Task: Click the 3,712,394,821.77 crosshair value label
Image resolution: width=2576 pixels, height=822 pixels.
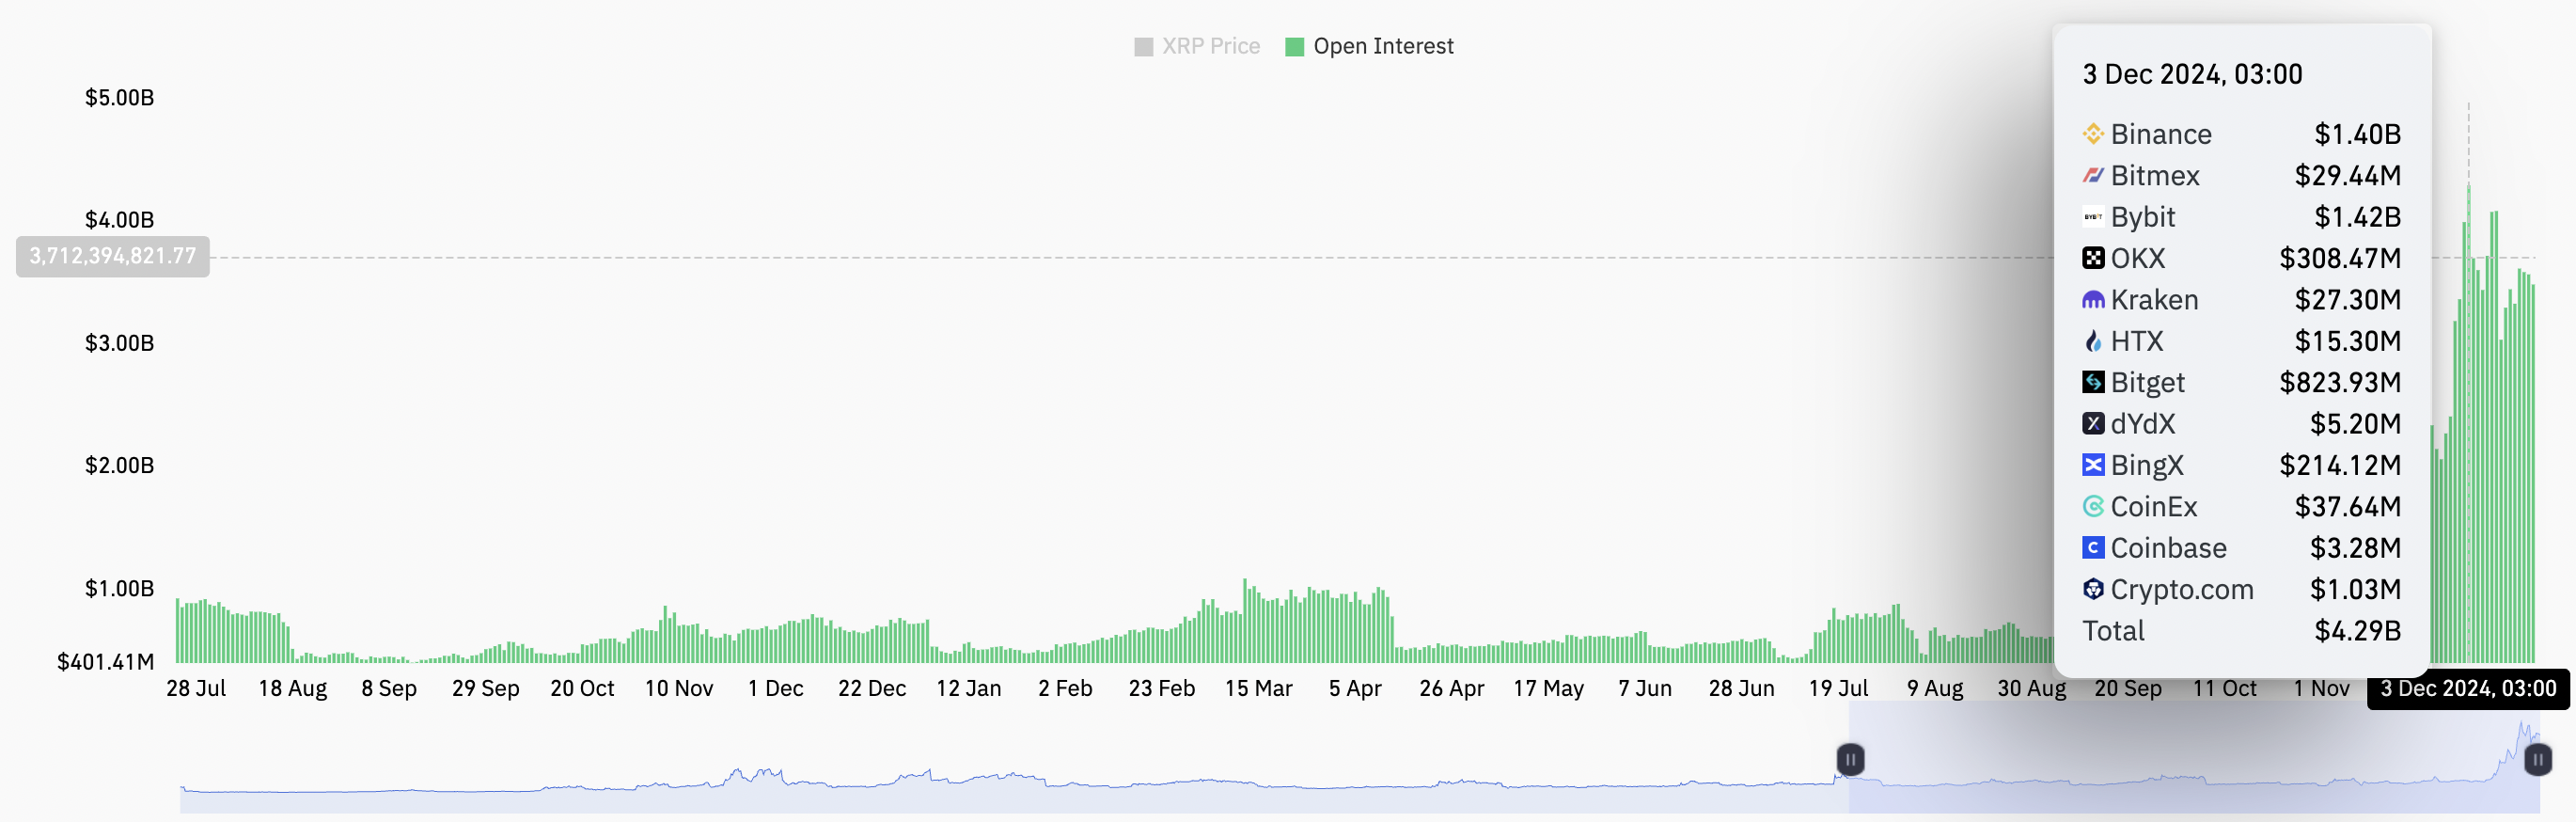Action: (x=113, y=256)
